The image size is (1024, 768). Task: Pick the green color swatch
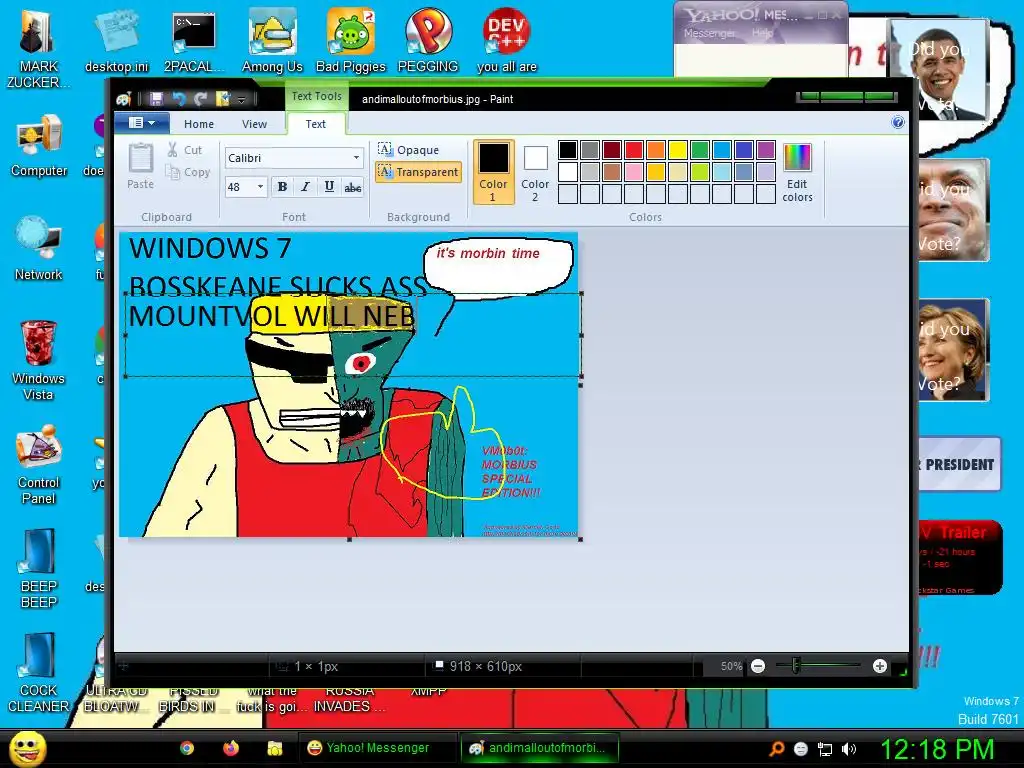tap(700, 150)
